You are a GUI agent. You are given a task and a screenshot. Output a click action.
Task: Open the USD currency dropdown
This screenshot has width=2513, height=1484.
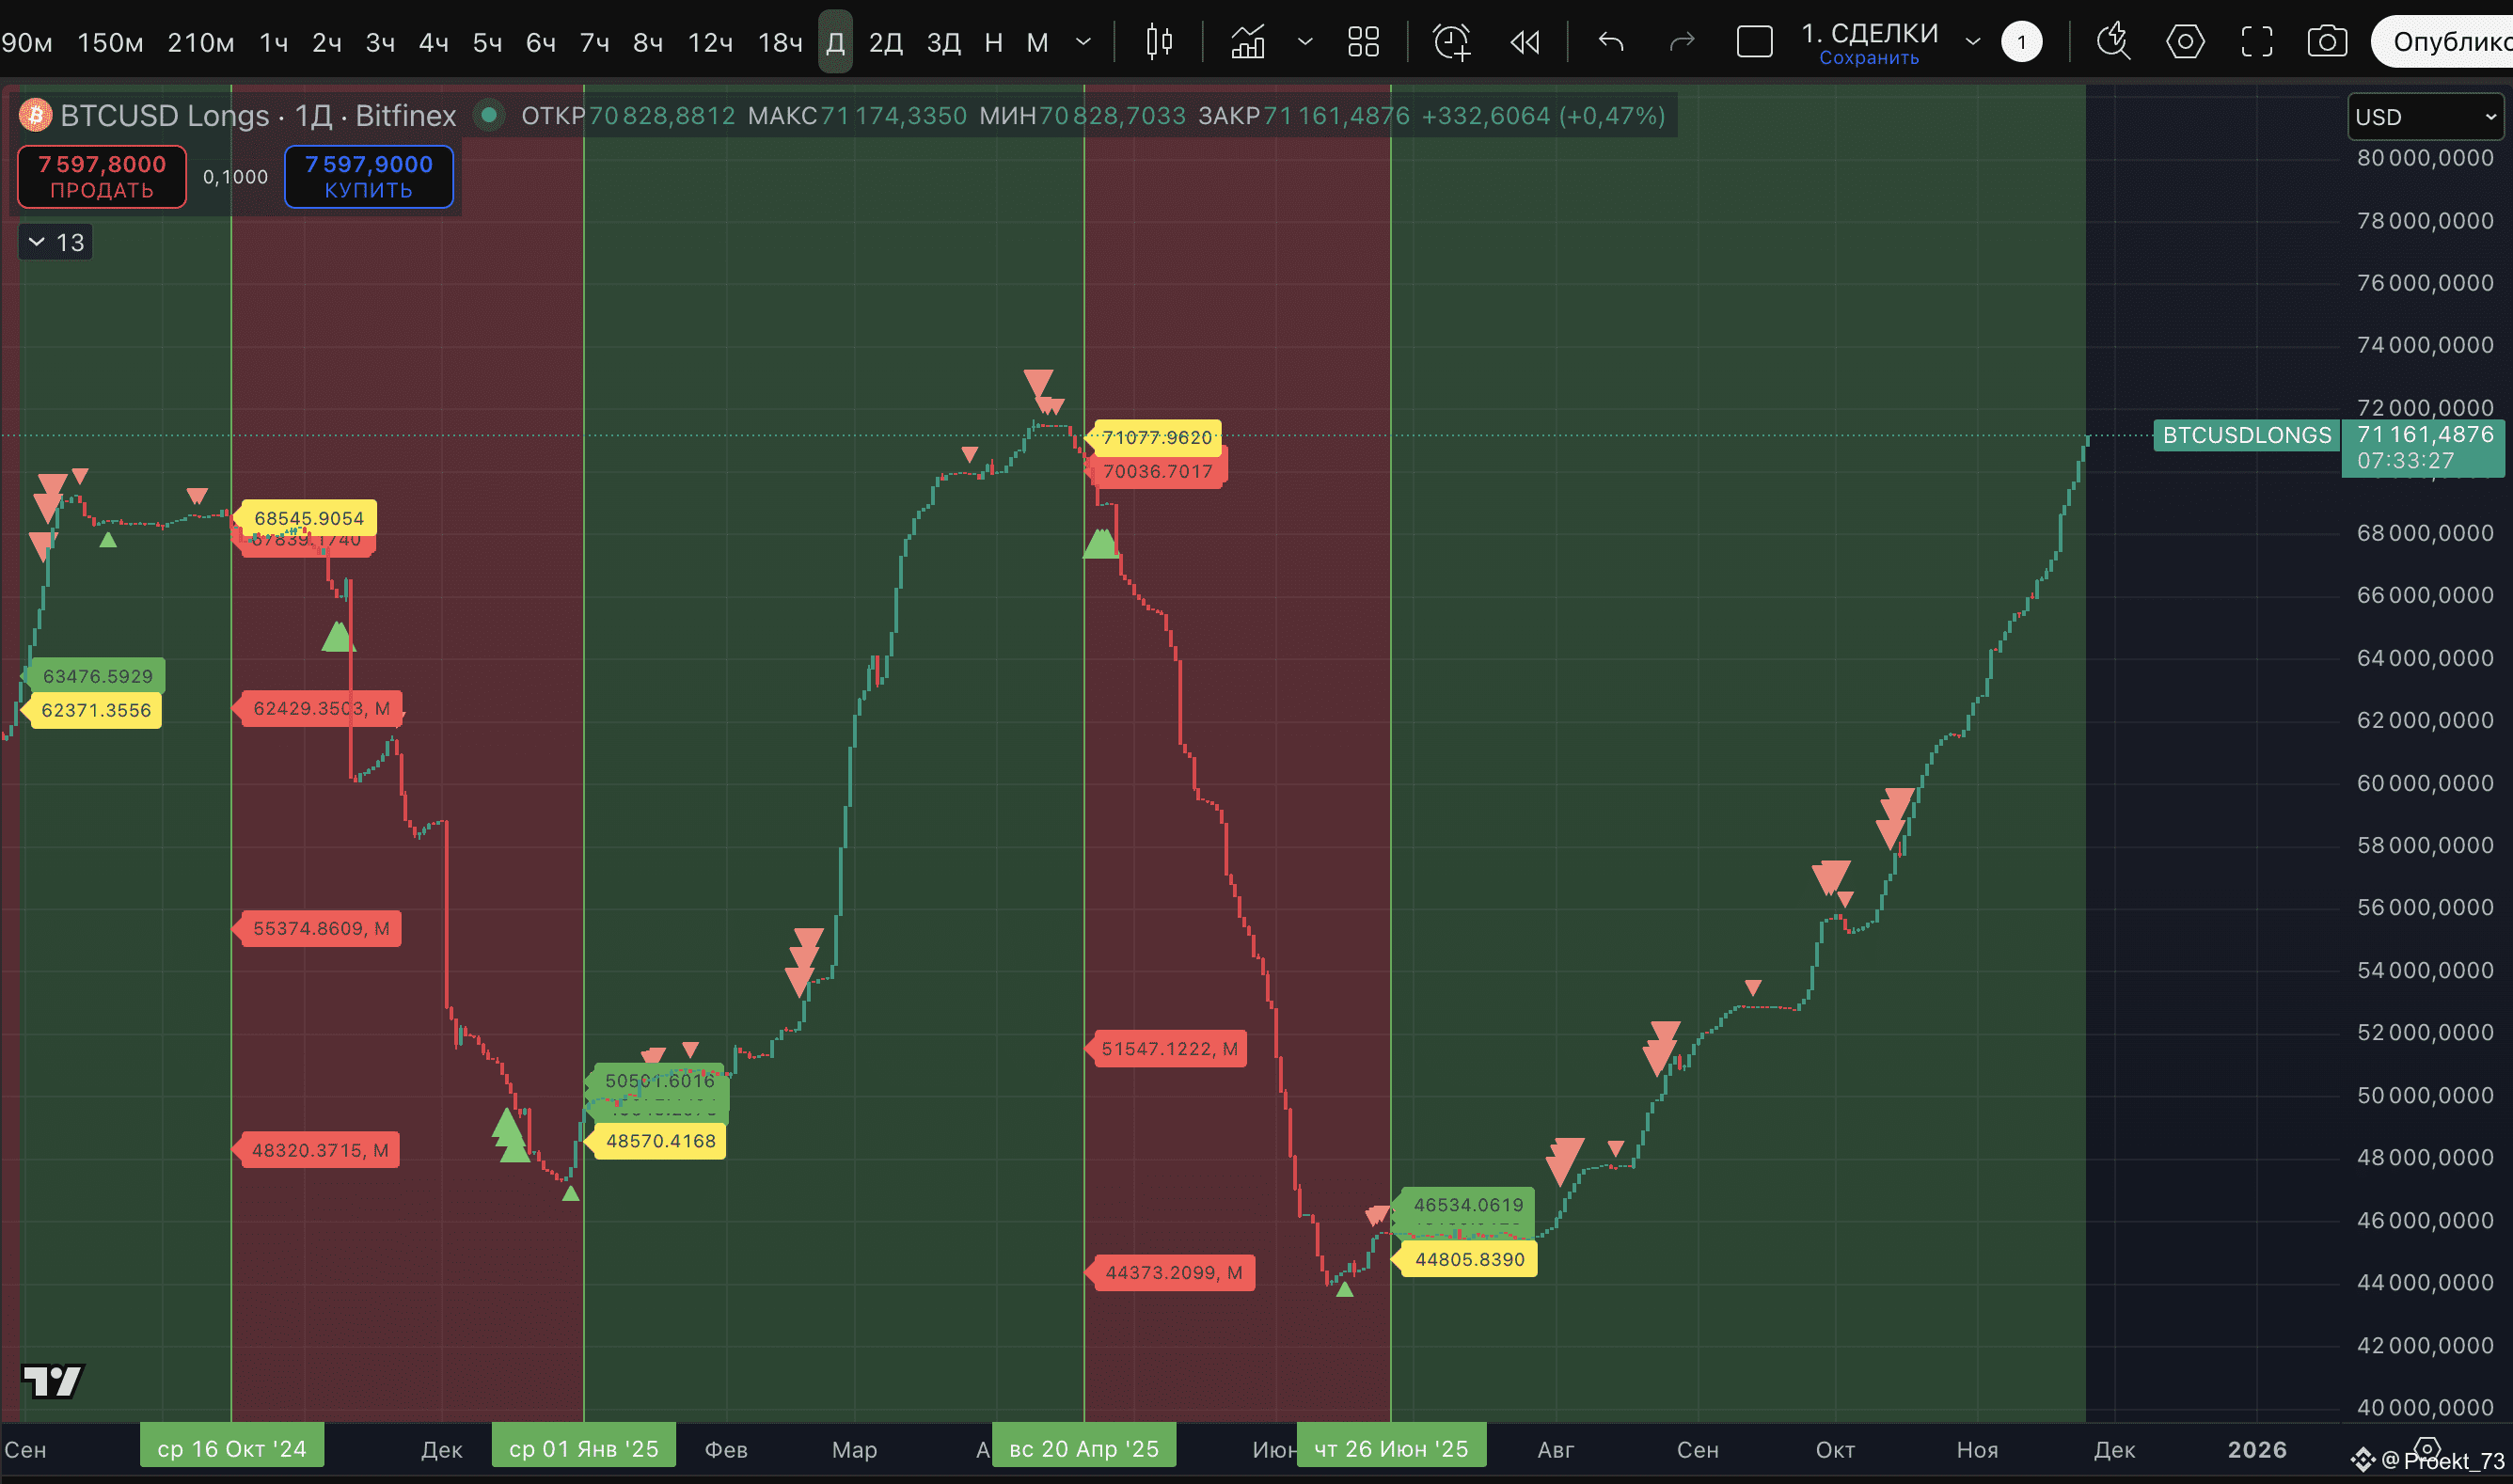2424,116
